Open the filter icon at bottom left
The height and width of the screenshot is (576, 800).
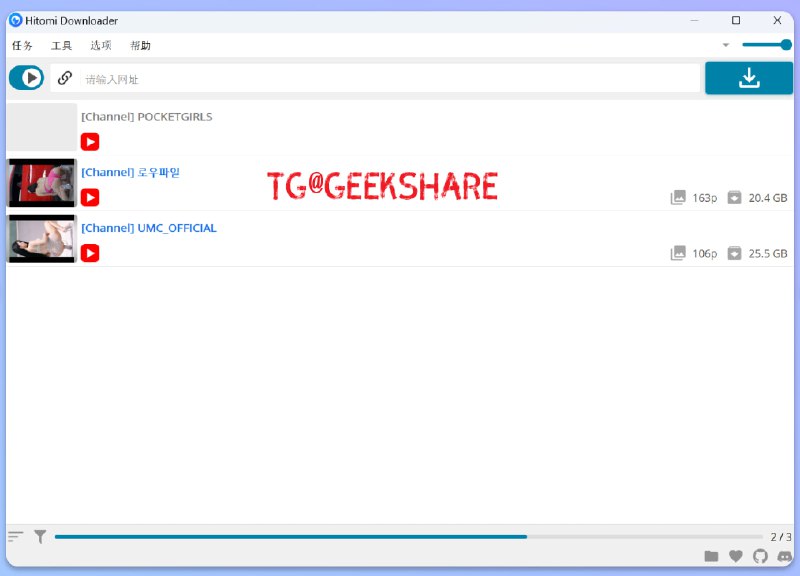[39, 536]
